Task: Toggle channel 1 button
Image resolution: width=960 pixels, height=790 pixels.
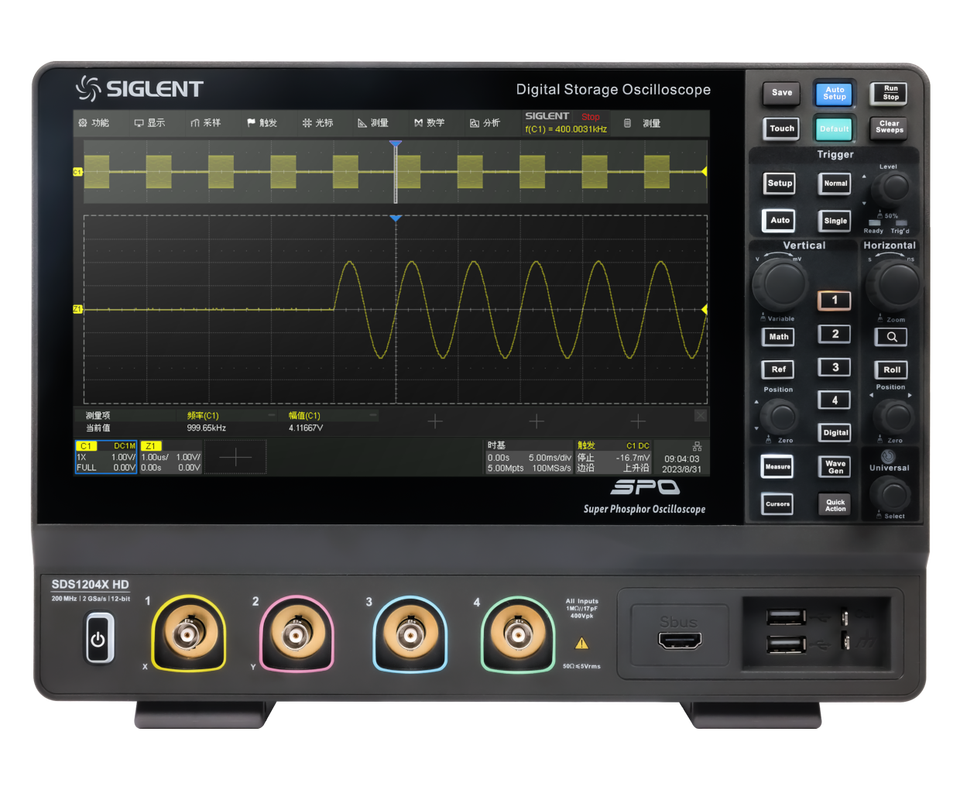Action: point(834,300)
